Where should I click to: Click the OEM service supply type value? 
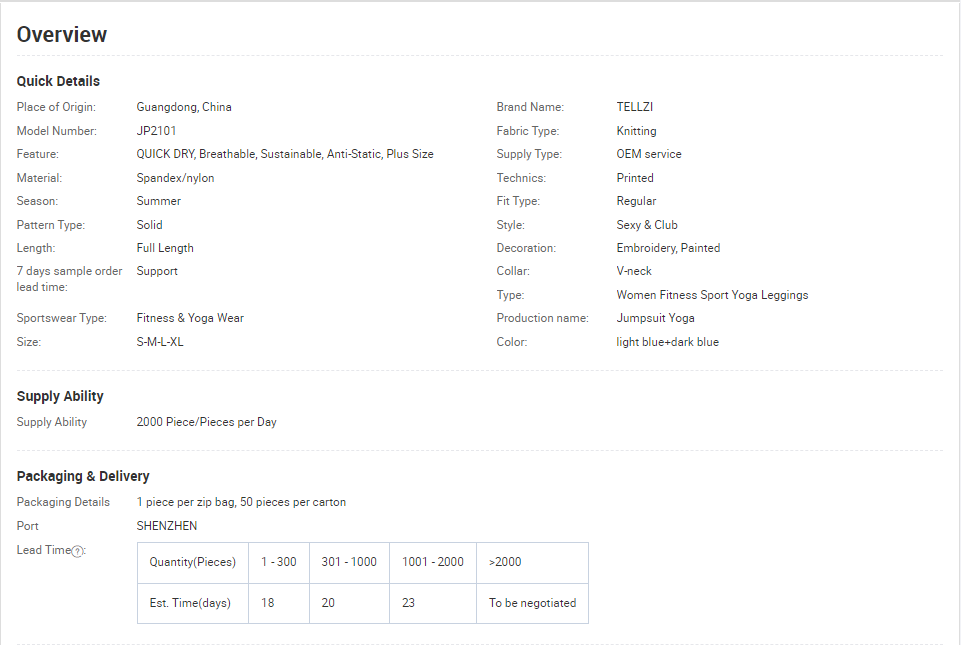649,154
